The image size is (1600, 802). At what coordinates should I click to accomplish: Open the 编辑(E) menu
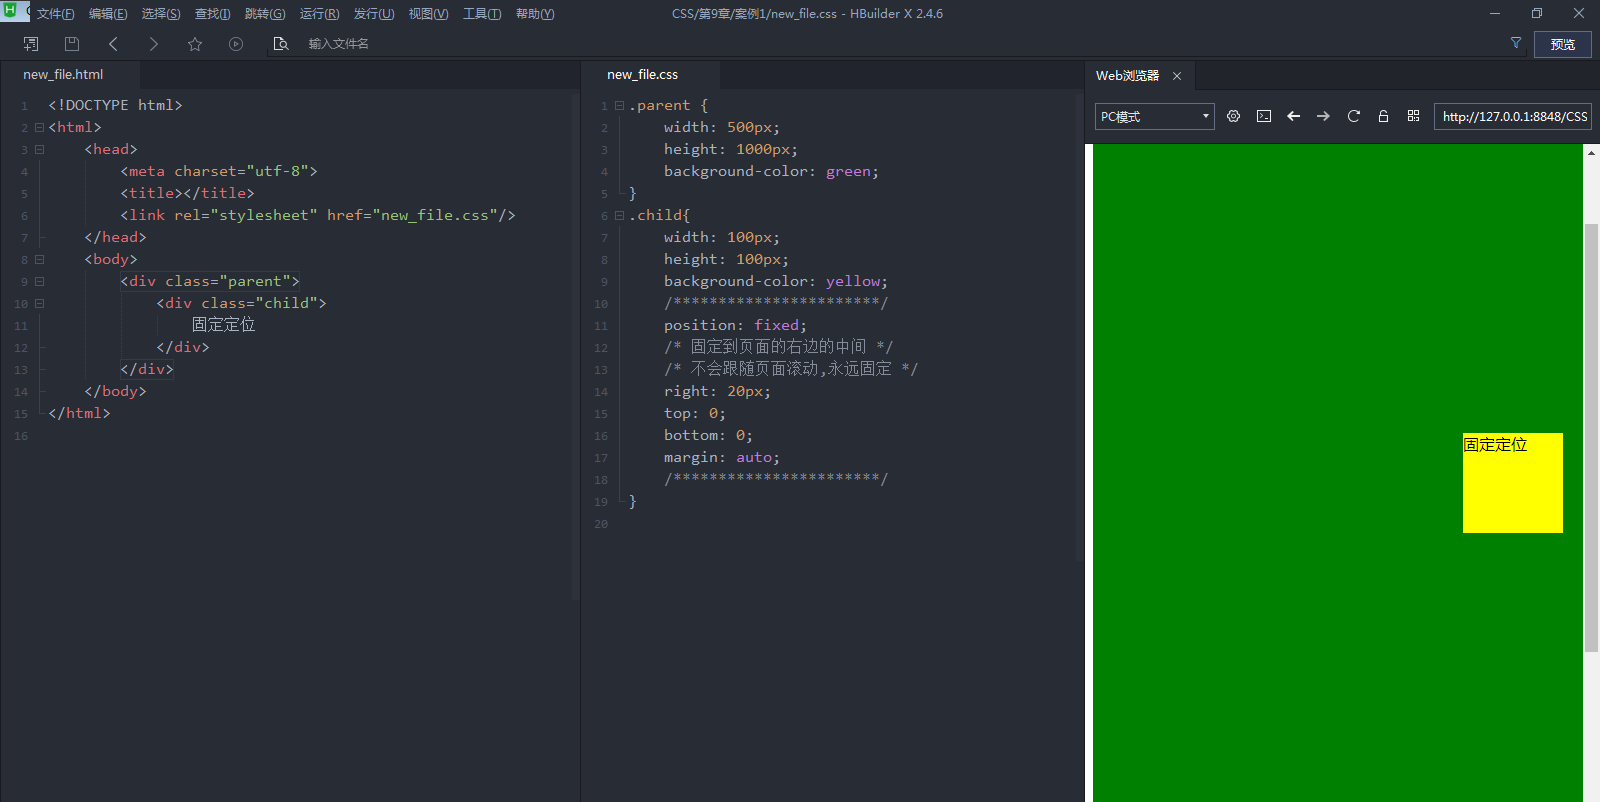pos(108,14)
